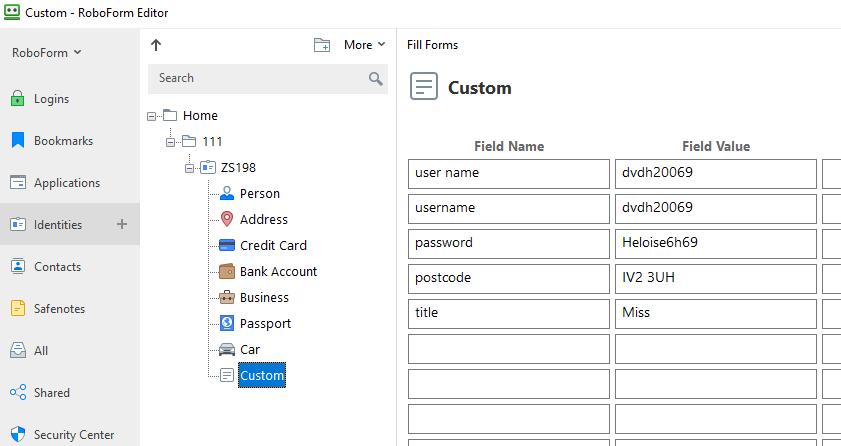Click the search magnifier icon
This screenshot has width=841, height=446.
[x=376, y=78]
